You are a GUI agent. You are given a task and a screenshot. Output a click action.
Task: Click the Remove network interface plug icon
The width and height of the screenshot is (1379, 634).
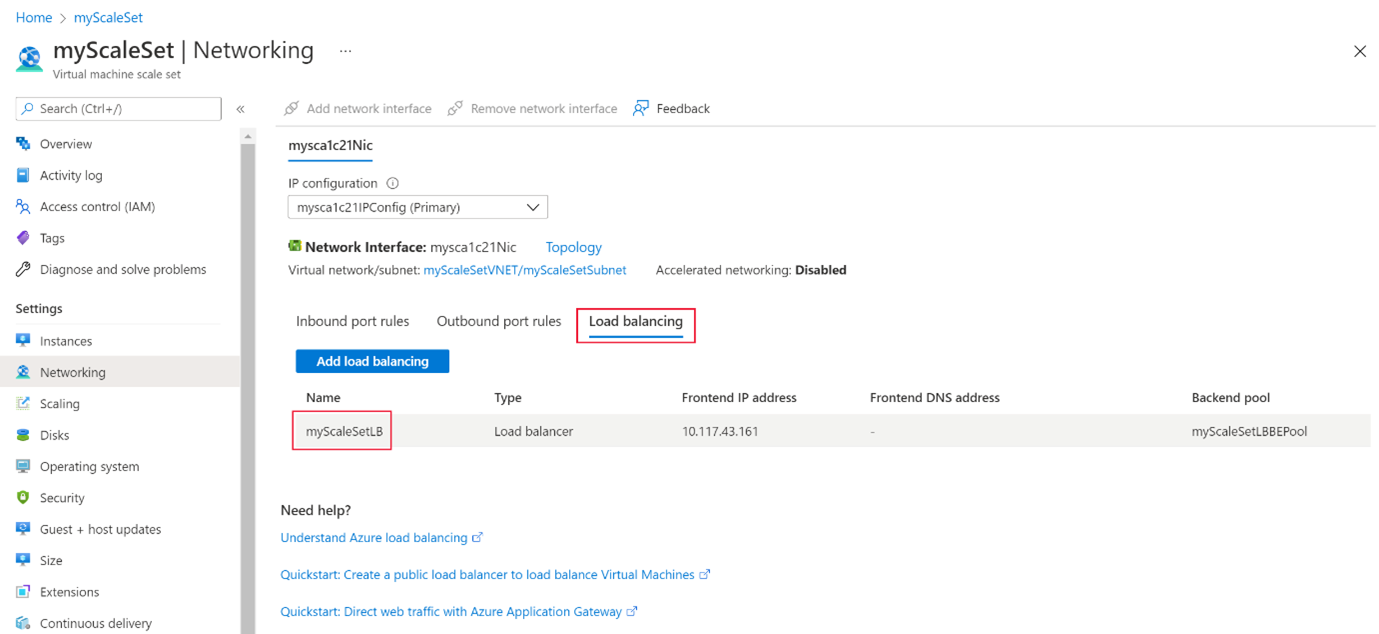(x=455, y=108)
